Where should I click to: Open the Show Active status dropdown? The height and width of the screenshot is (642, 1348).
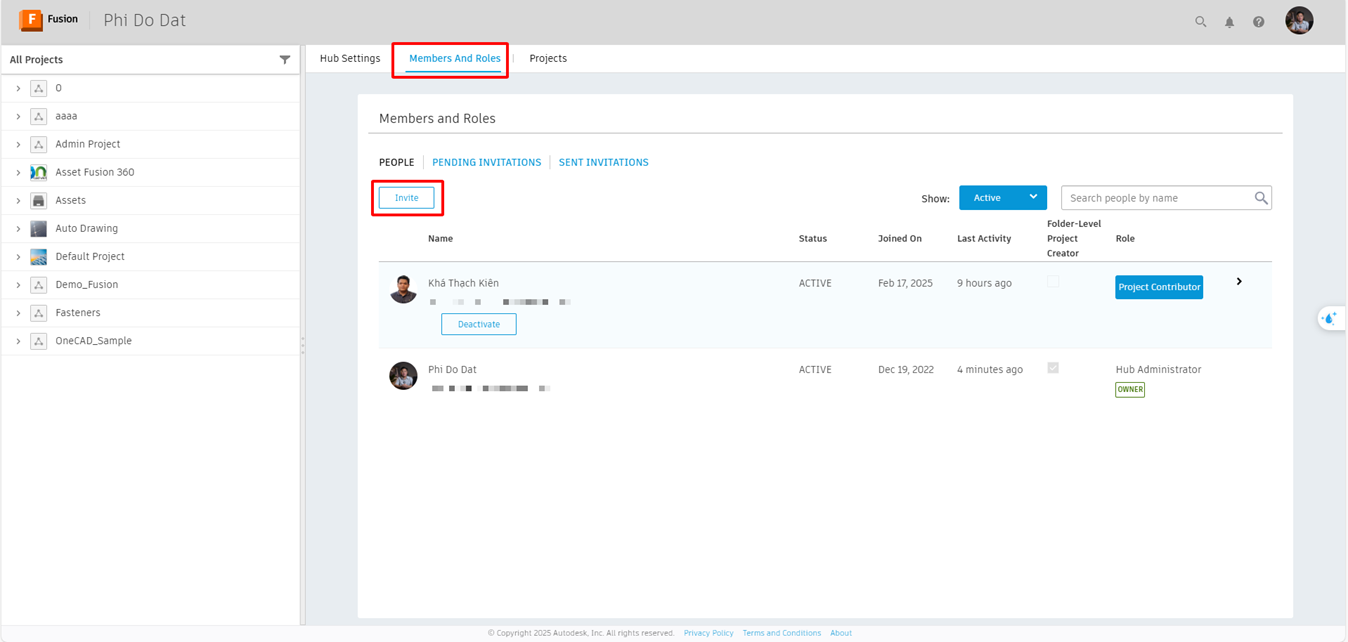(x=1003, y=198)
